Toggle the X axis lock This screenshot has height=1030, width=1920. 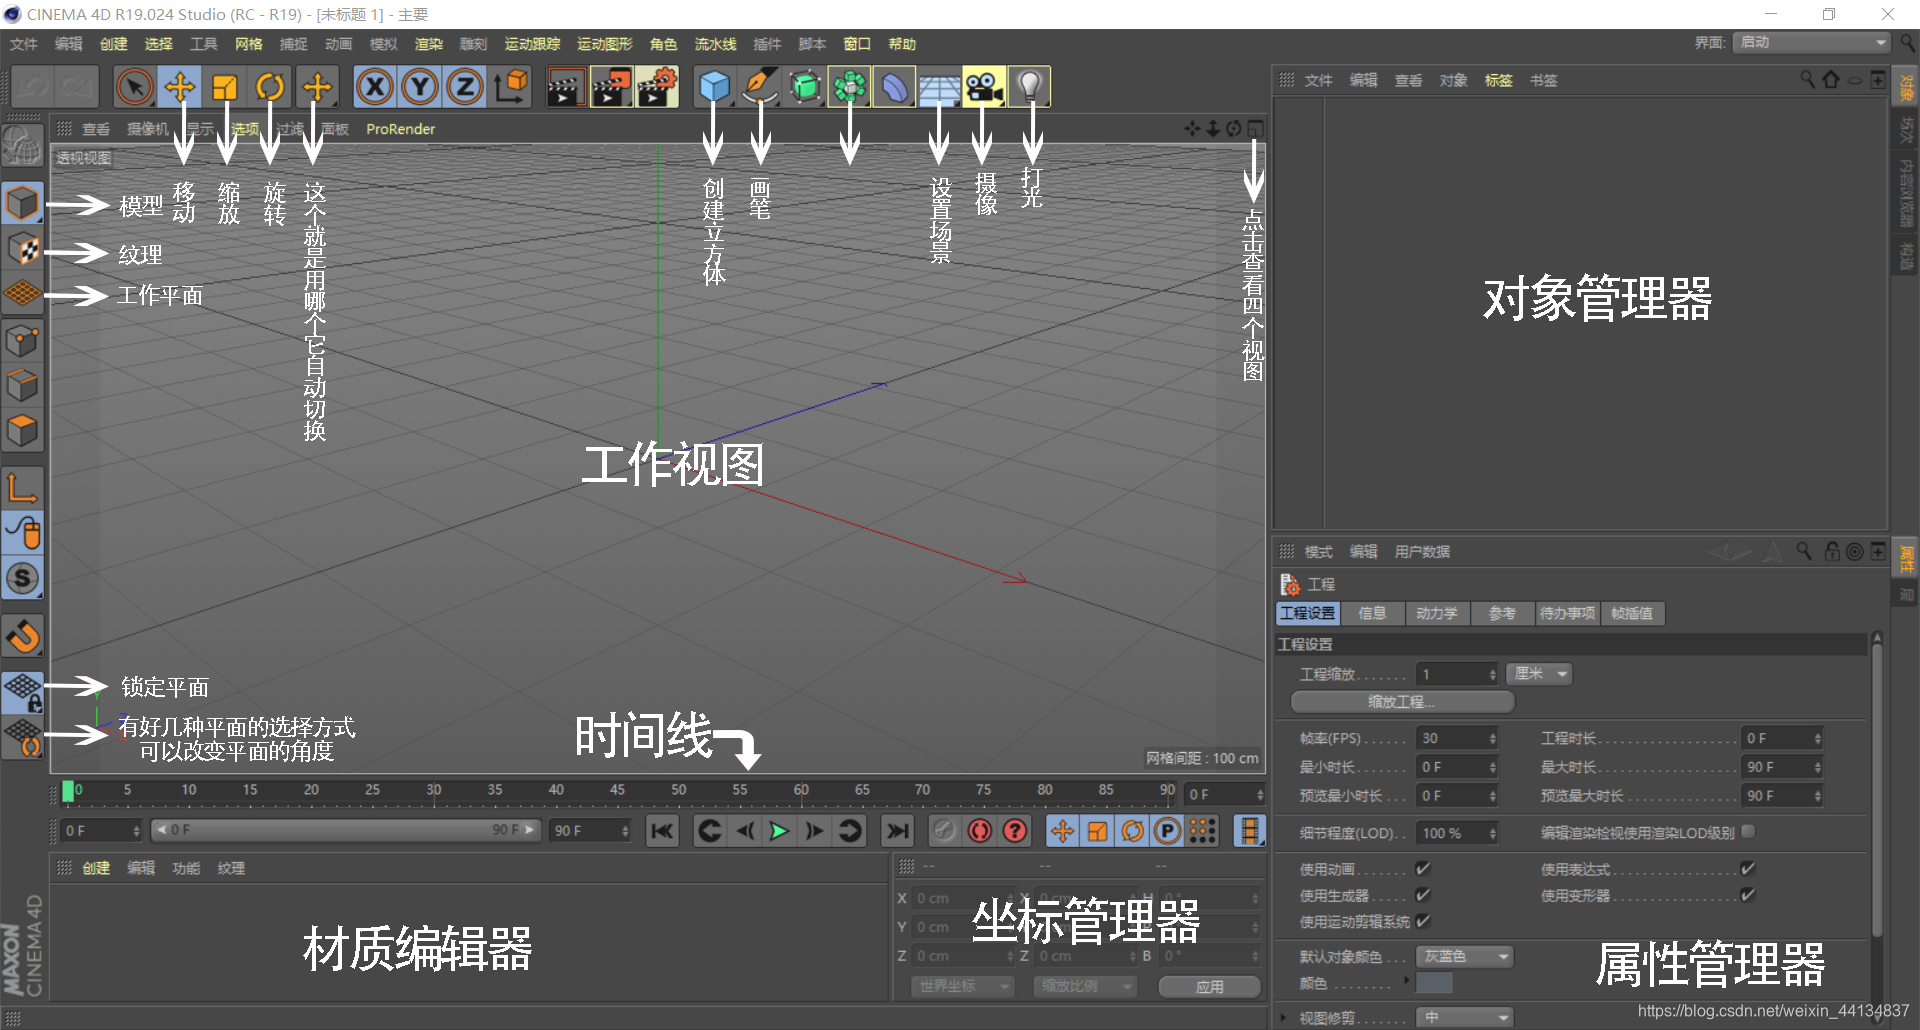click(x=375, y=87)
